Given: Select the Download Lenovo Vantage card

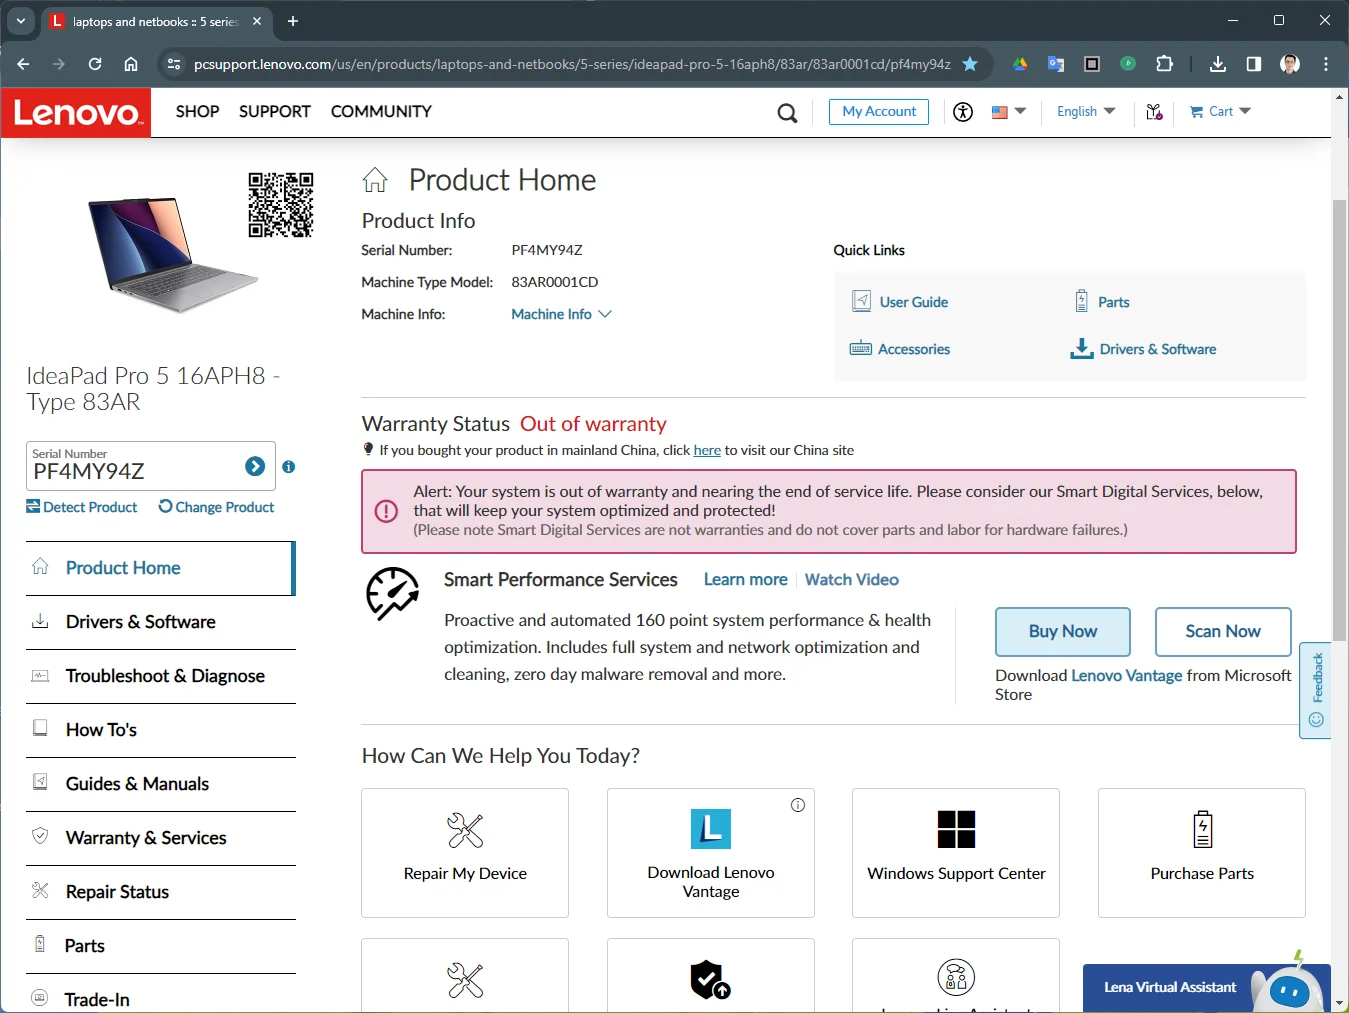Looking at the screenshot, I should (711, 853).
